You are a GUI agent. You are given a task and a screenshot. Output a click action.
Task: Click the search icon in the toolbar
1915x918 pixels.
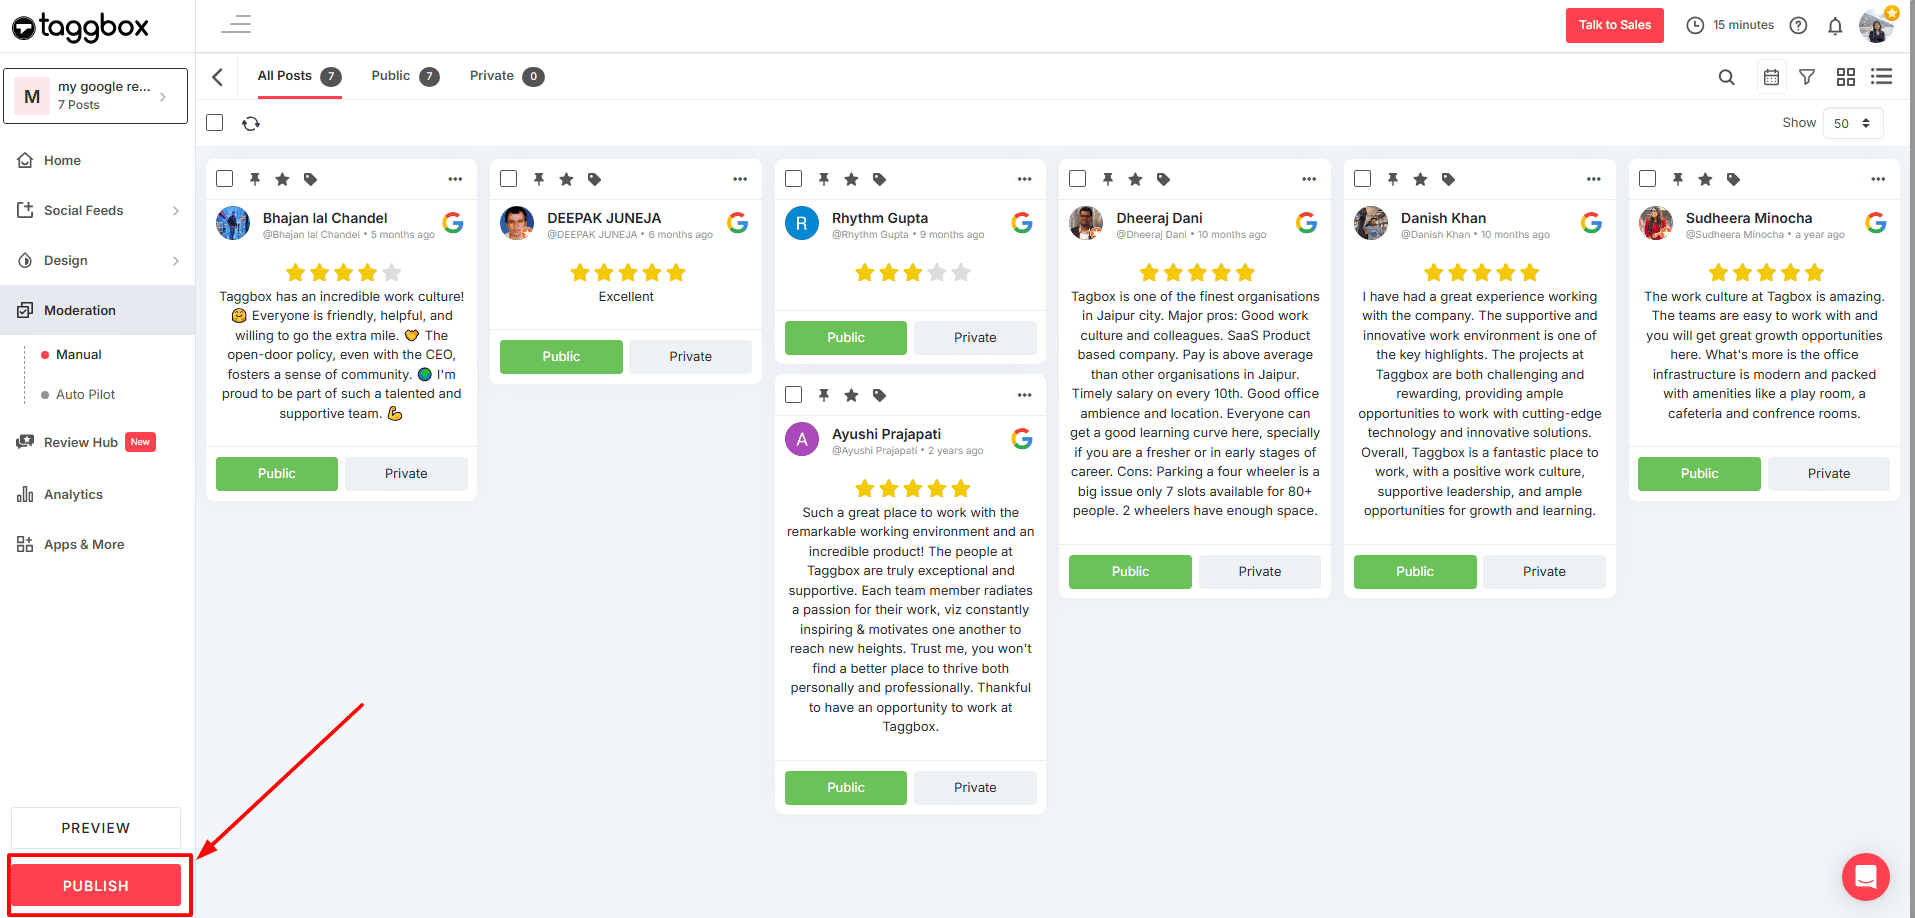1726,77
